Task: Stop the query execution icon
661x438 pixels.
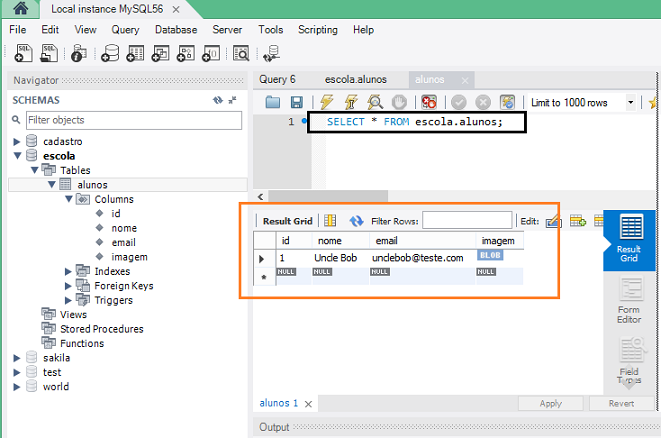Action: [399, 102]
